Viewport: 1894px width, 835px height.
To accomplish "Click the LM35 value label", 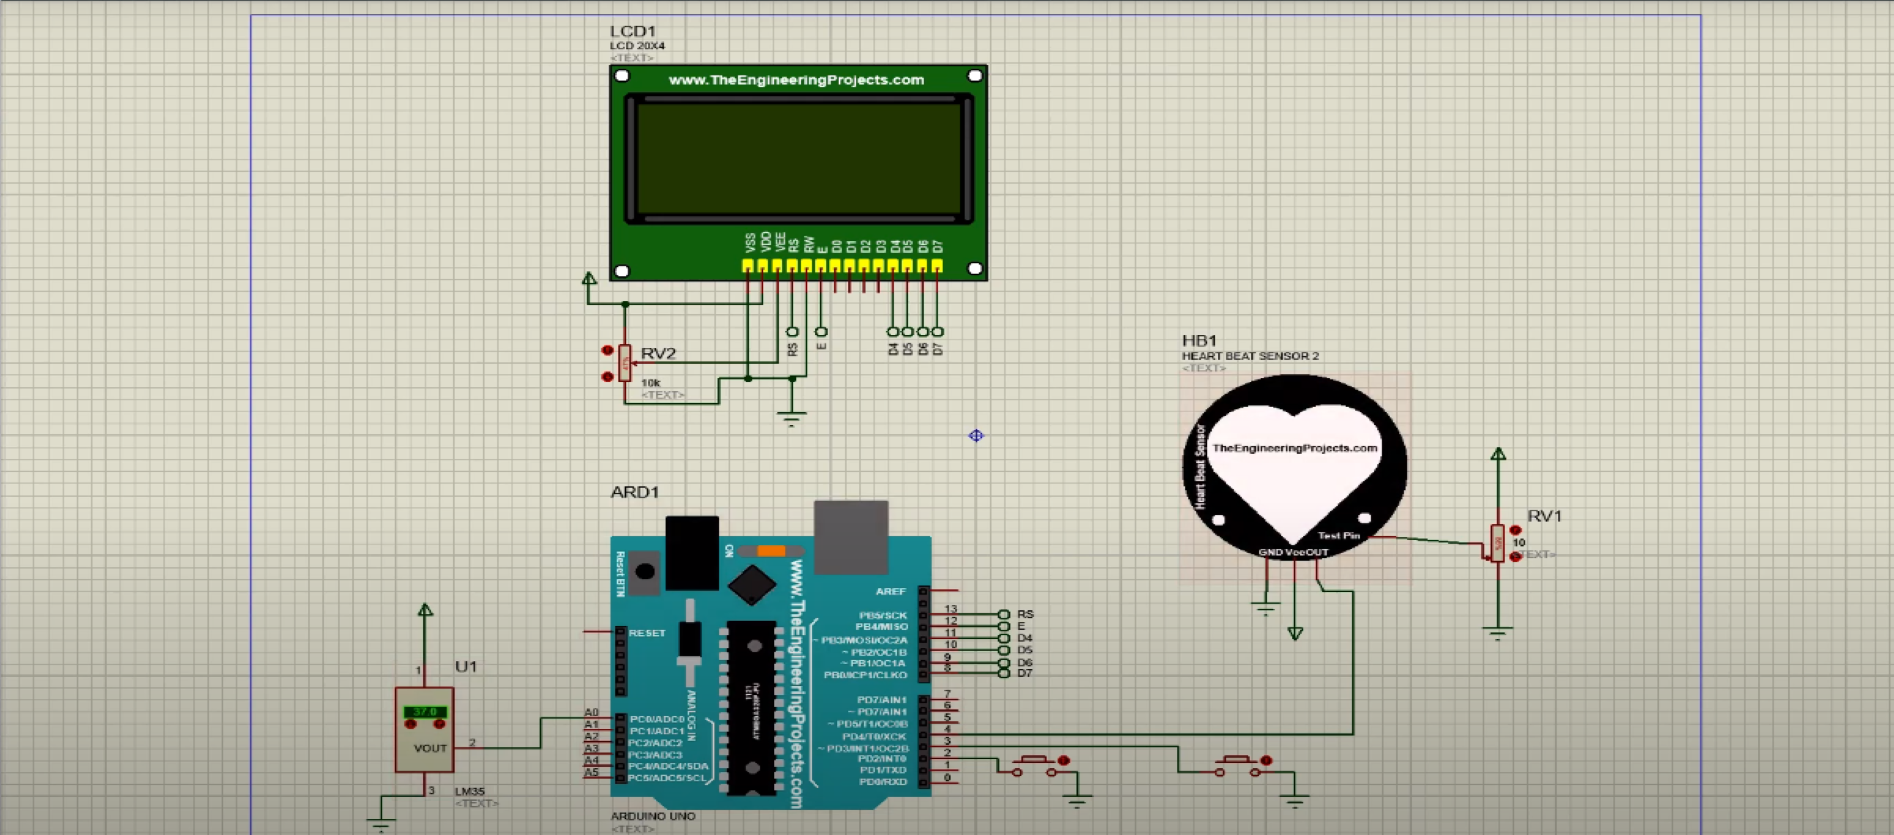I will [x=470, y=791].
